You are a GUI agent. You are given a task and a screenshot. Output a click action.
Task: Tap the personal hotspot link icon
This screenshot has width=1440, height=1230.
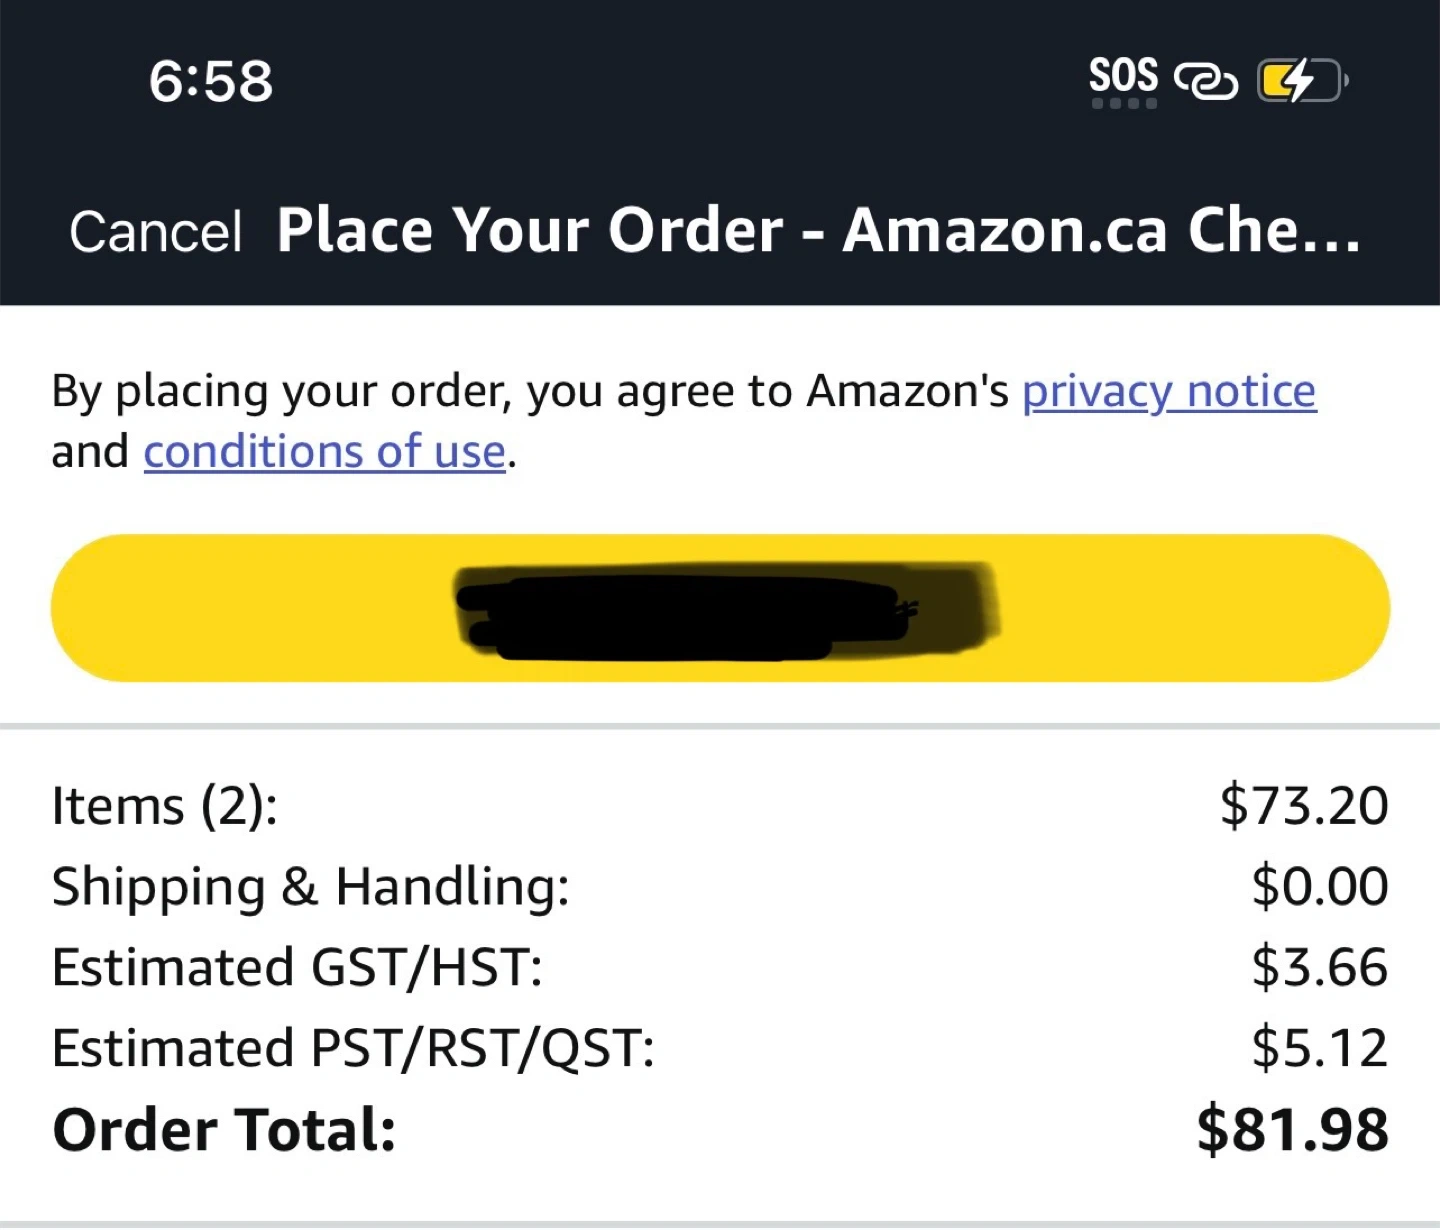click(x=1205, y=81)
